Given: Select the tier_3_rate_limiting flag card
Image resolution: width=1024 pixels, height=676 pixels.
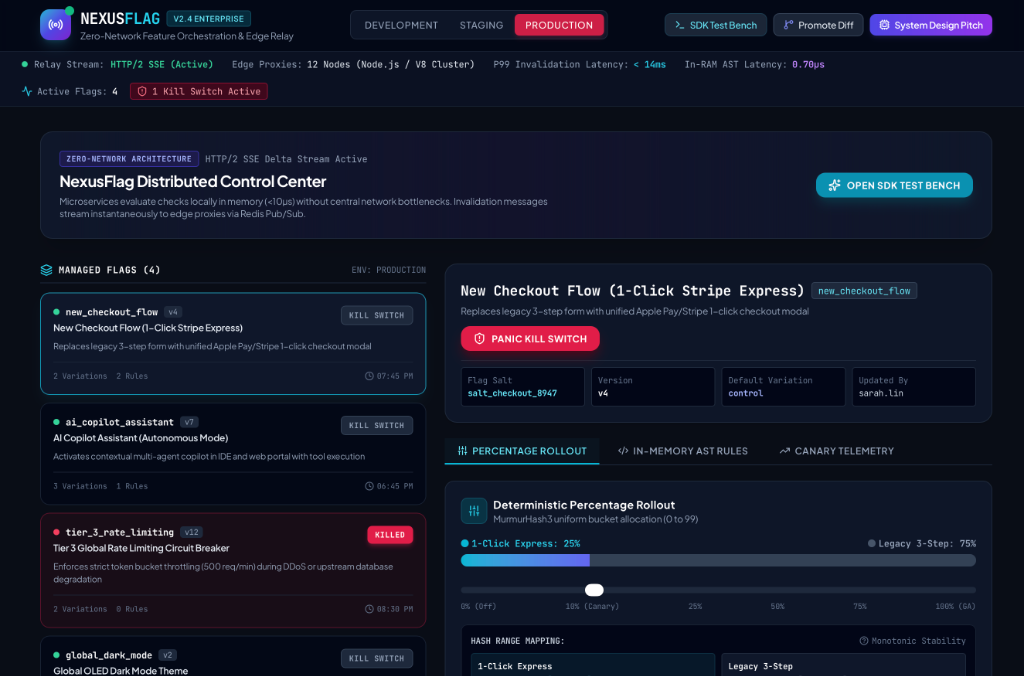Looking at the screenshot, I should 233,570.
